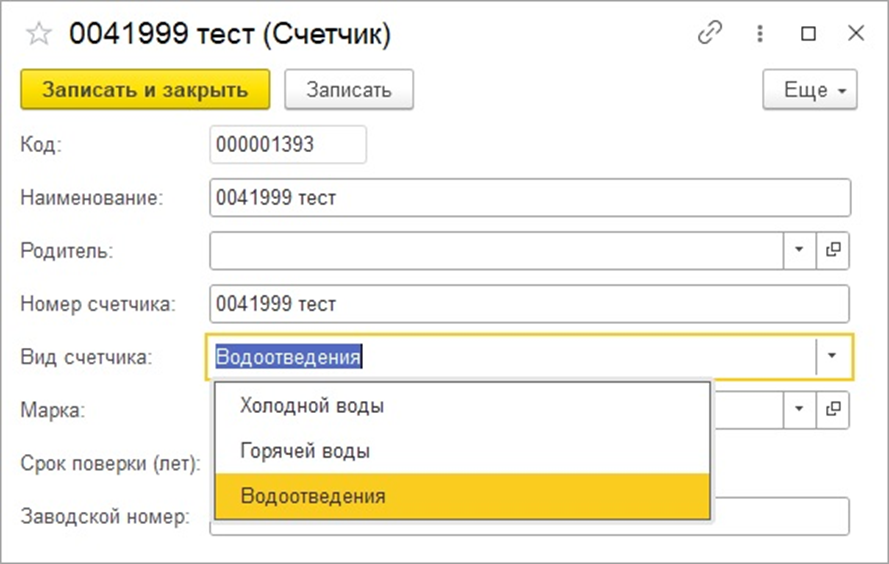Add counter to favorites with star icon

[x=38, y=34]
